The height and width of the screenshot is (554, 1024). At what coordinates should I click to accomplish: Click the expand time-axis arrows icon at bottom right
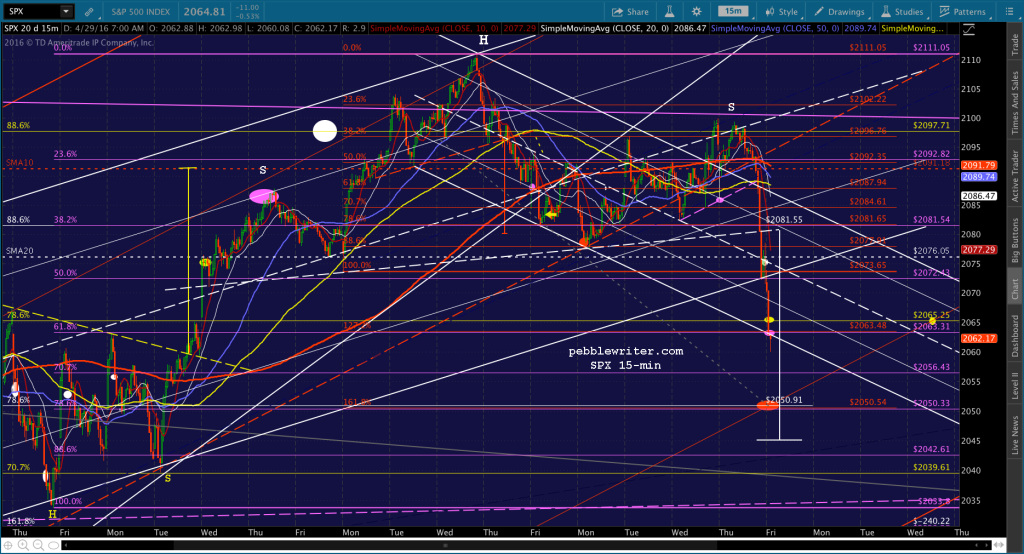click(1000, 545)
